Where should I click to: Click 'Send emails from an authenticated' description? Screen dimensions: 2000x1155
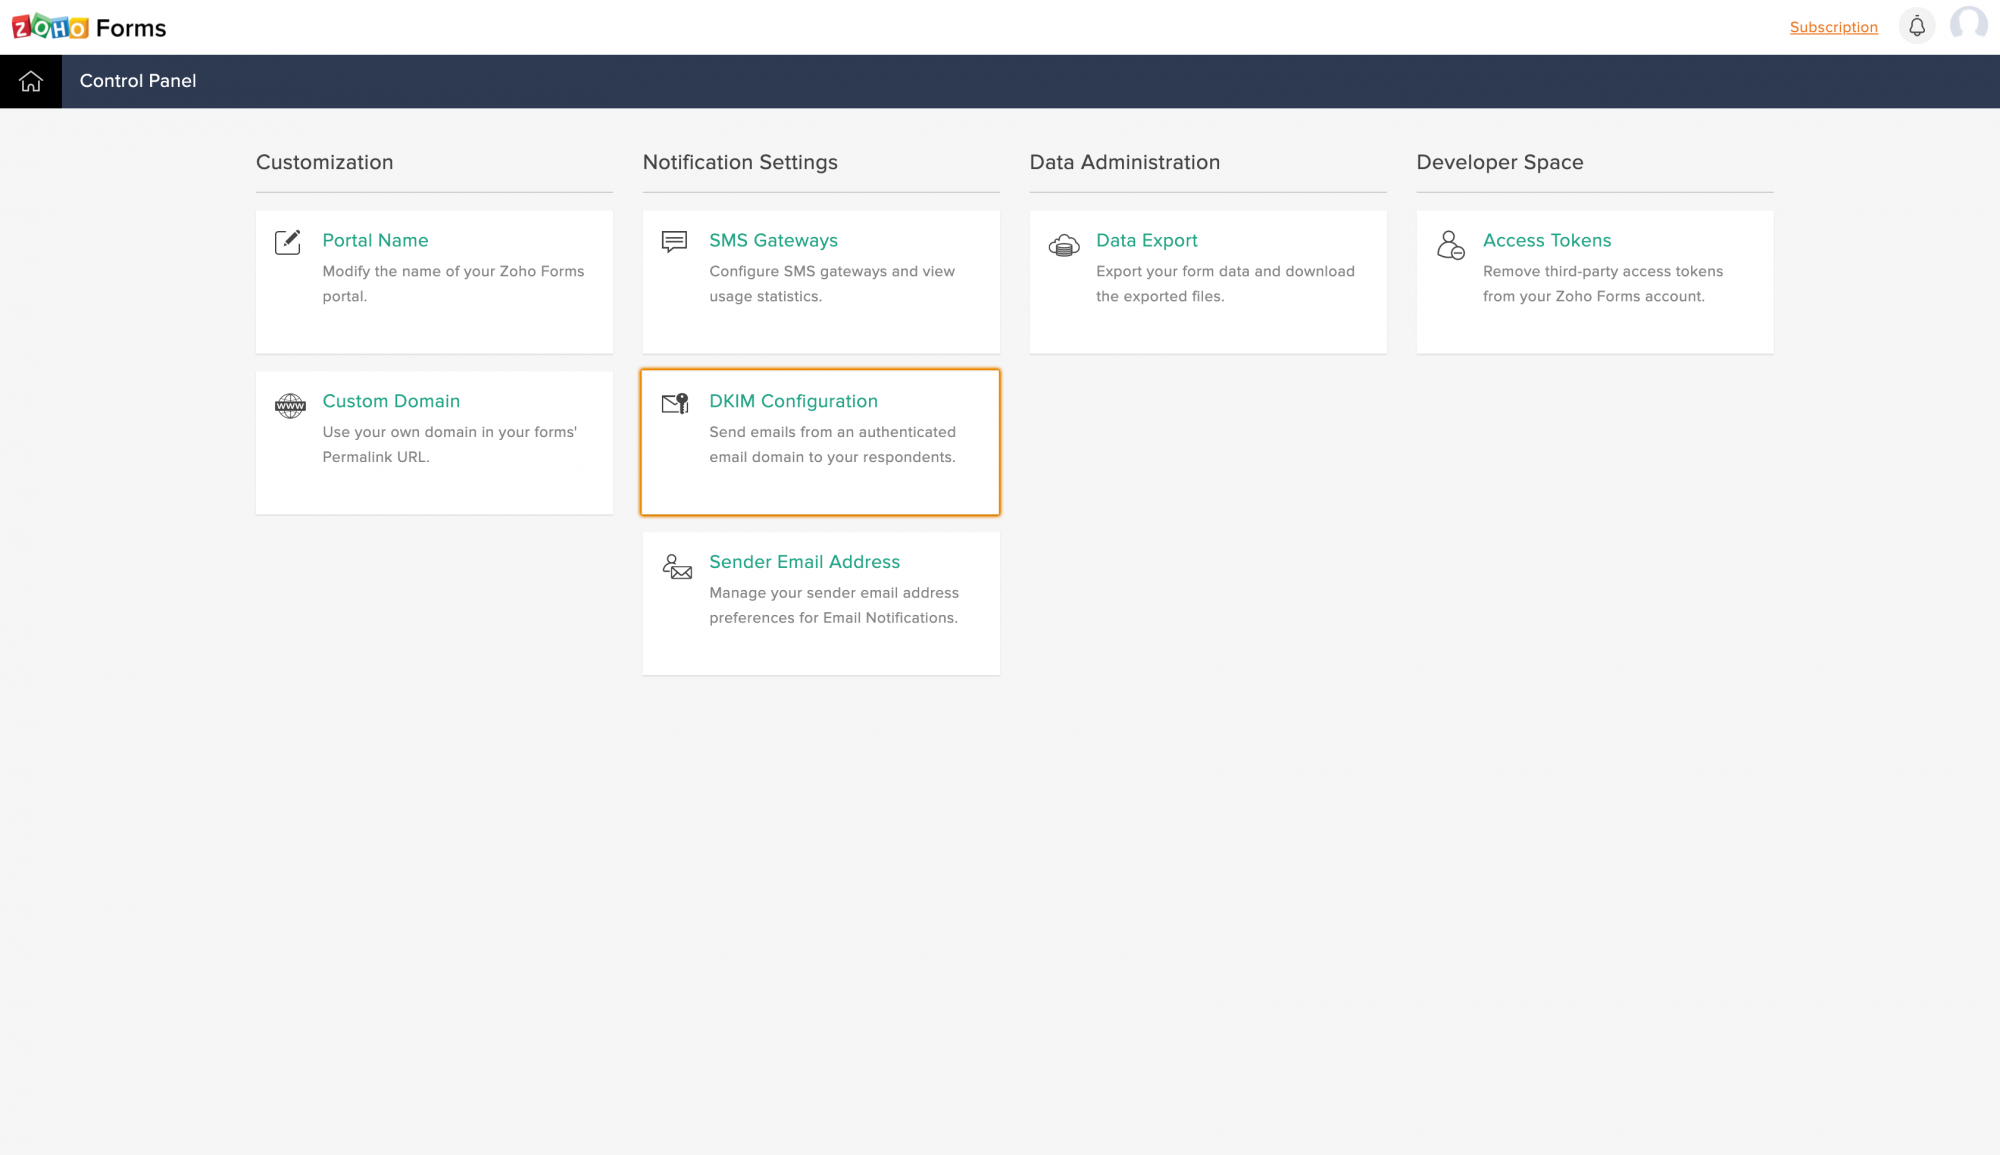[832, 445]
